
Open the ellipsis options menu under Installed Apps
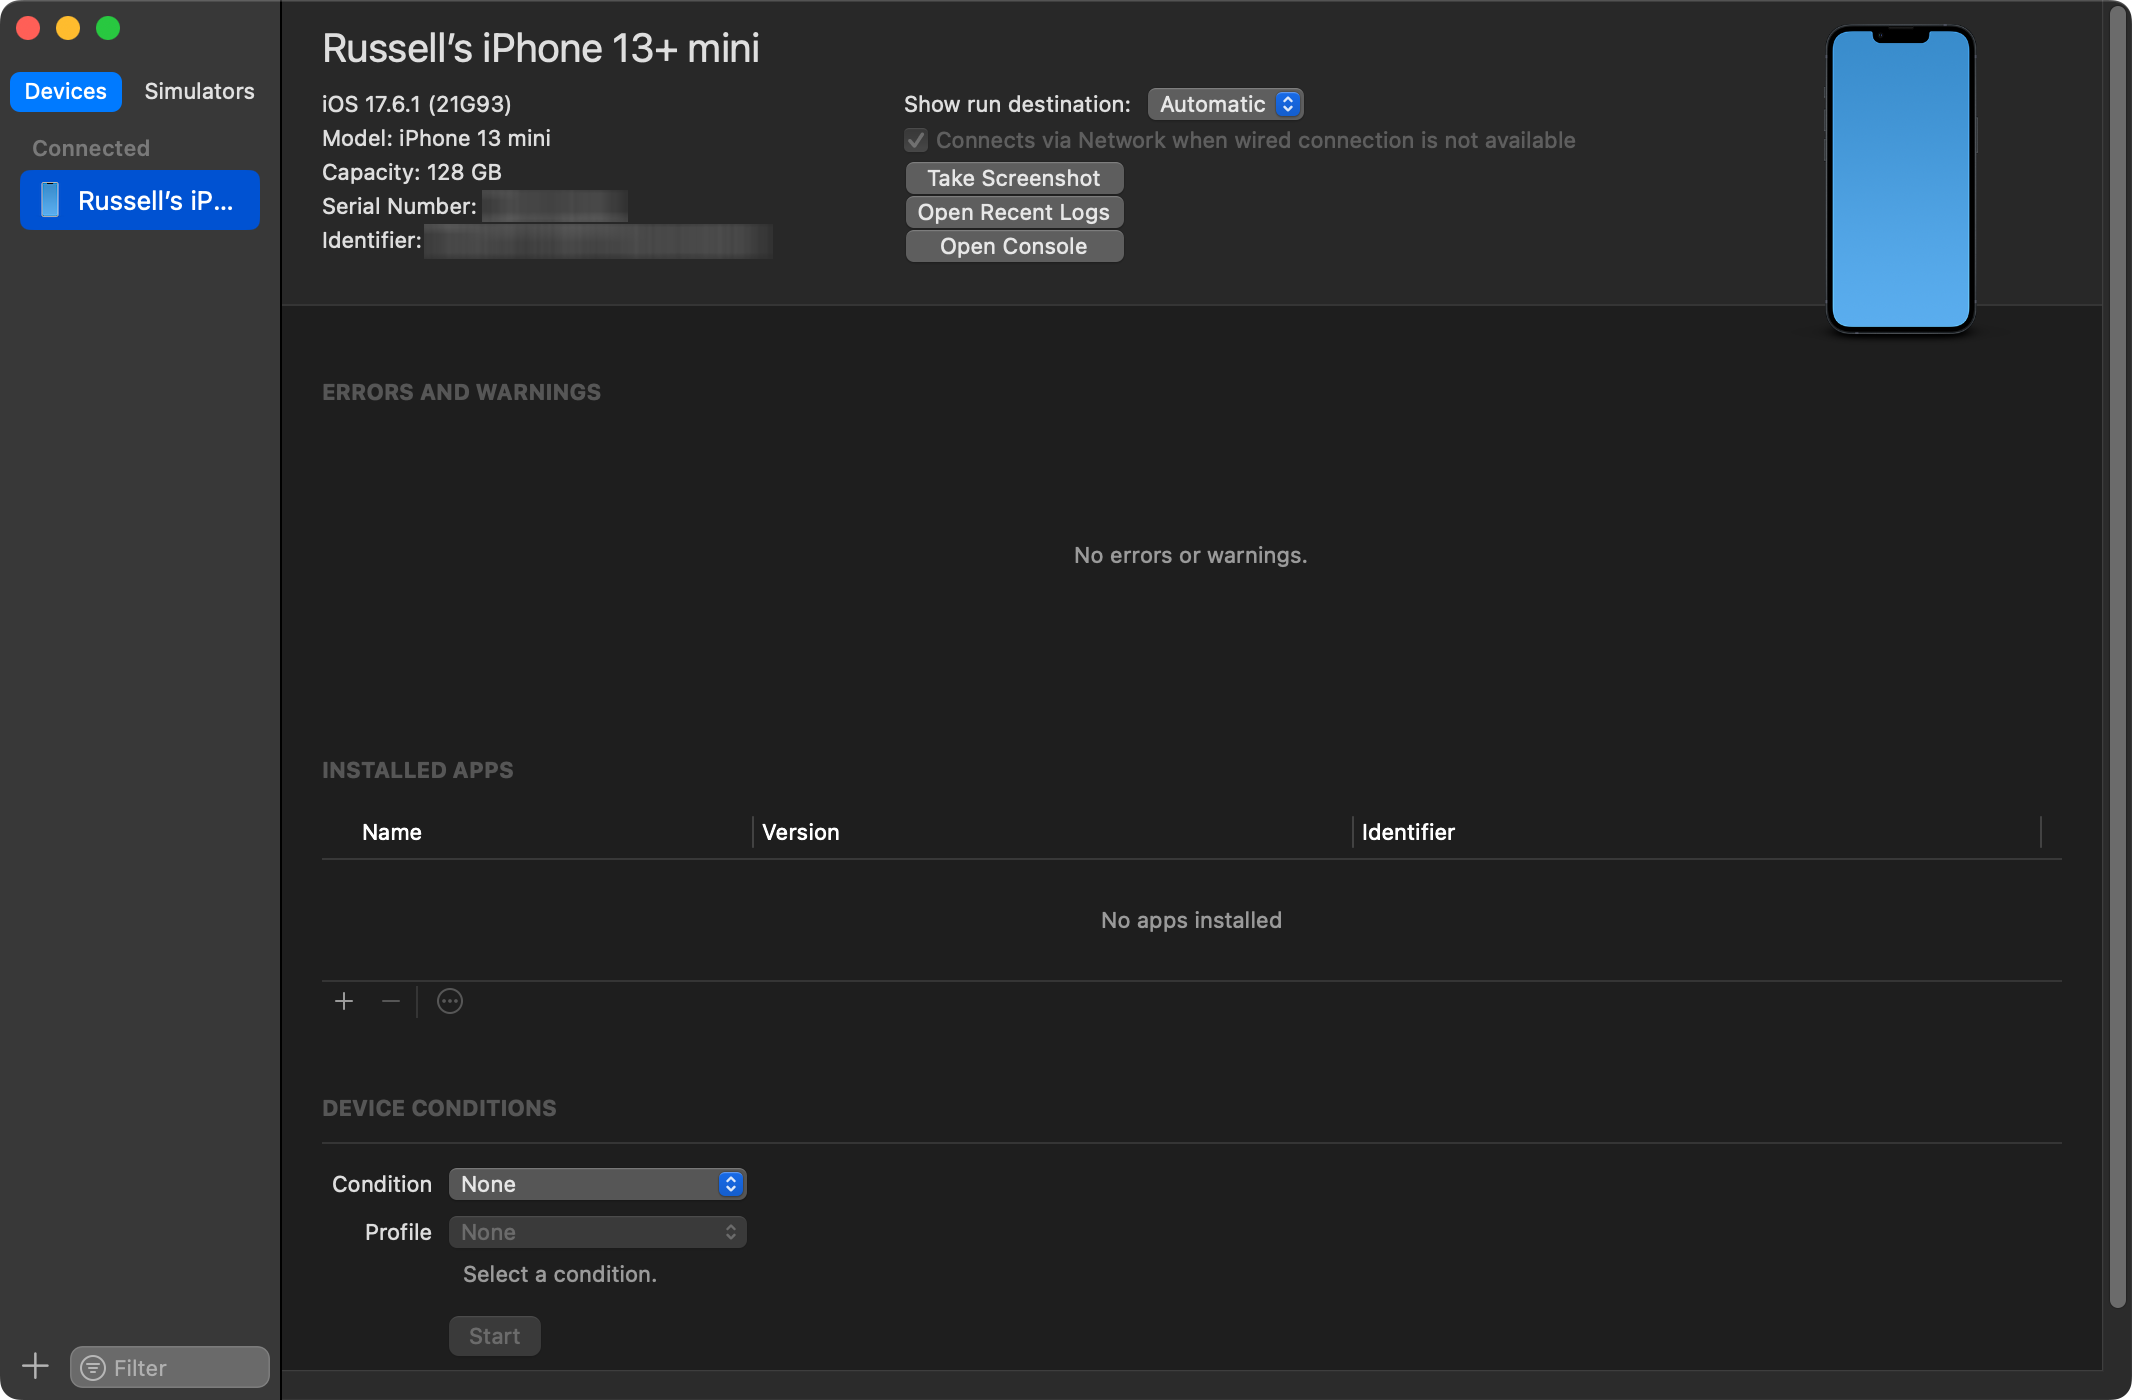click(x=450, y=1001)
